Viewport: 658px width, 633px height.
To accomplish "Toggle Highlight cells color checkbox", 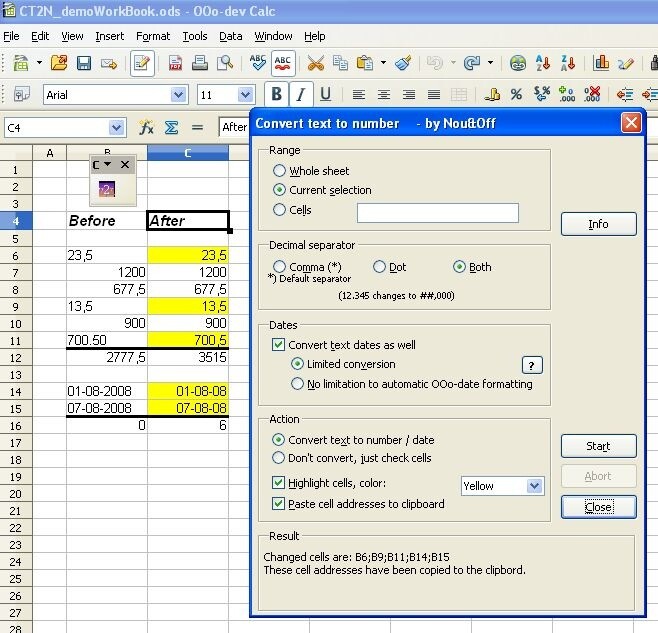I will [x=329, y=483].
